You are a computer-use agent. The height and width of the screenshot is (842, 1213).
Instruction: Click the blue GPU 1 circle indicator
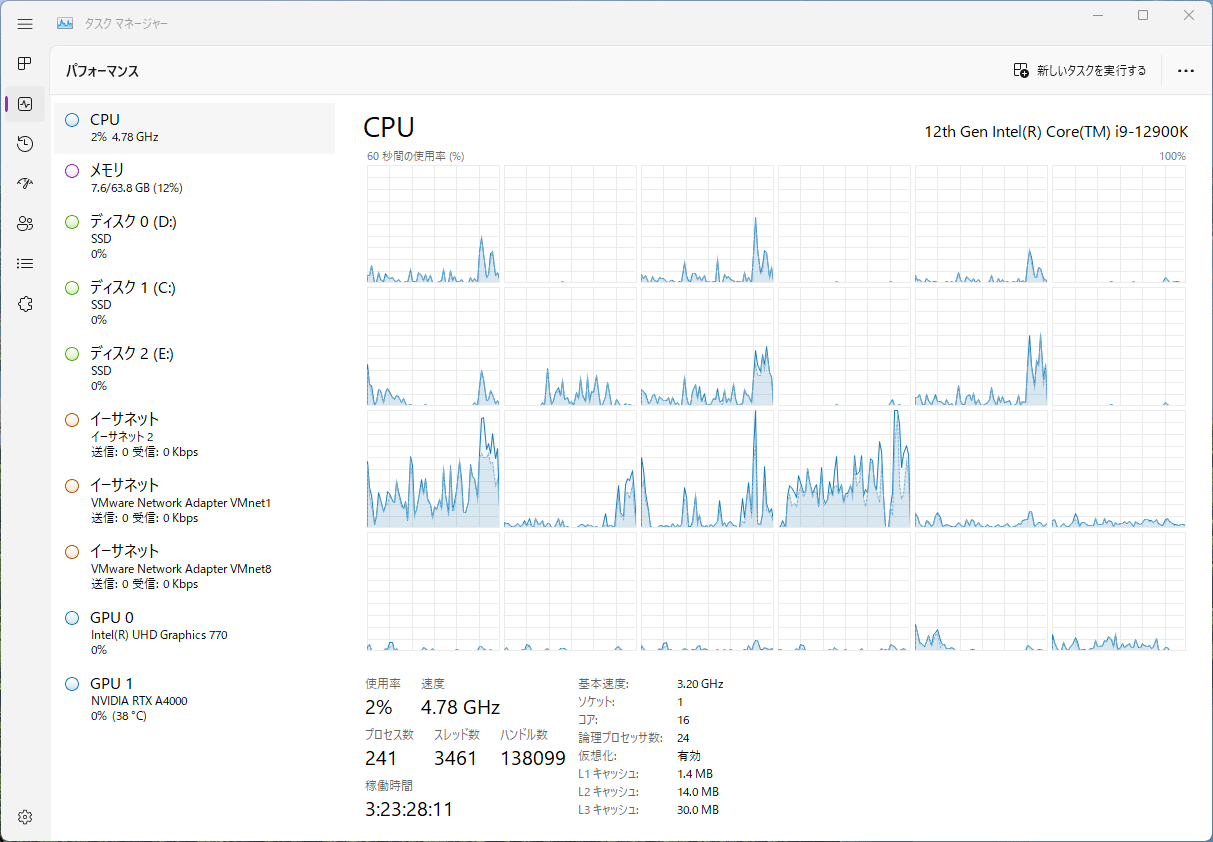(72, 684)
